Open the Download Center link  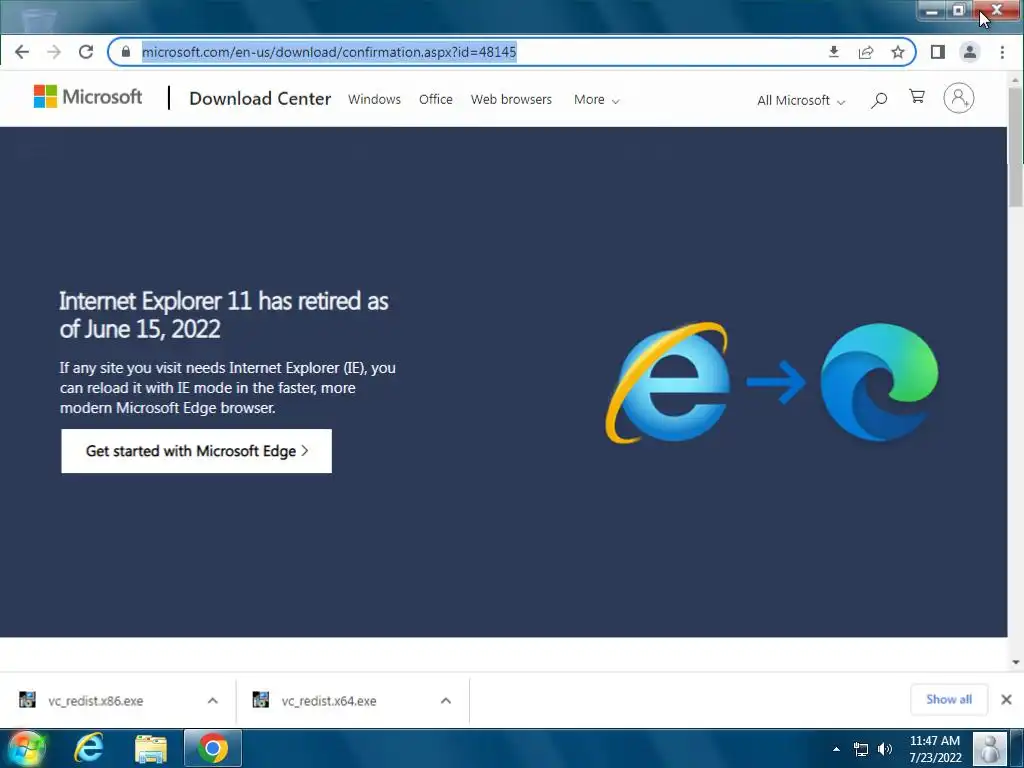(x=260, y=99)
